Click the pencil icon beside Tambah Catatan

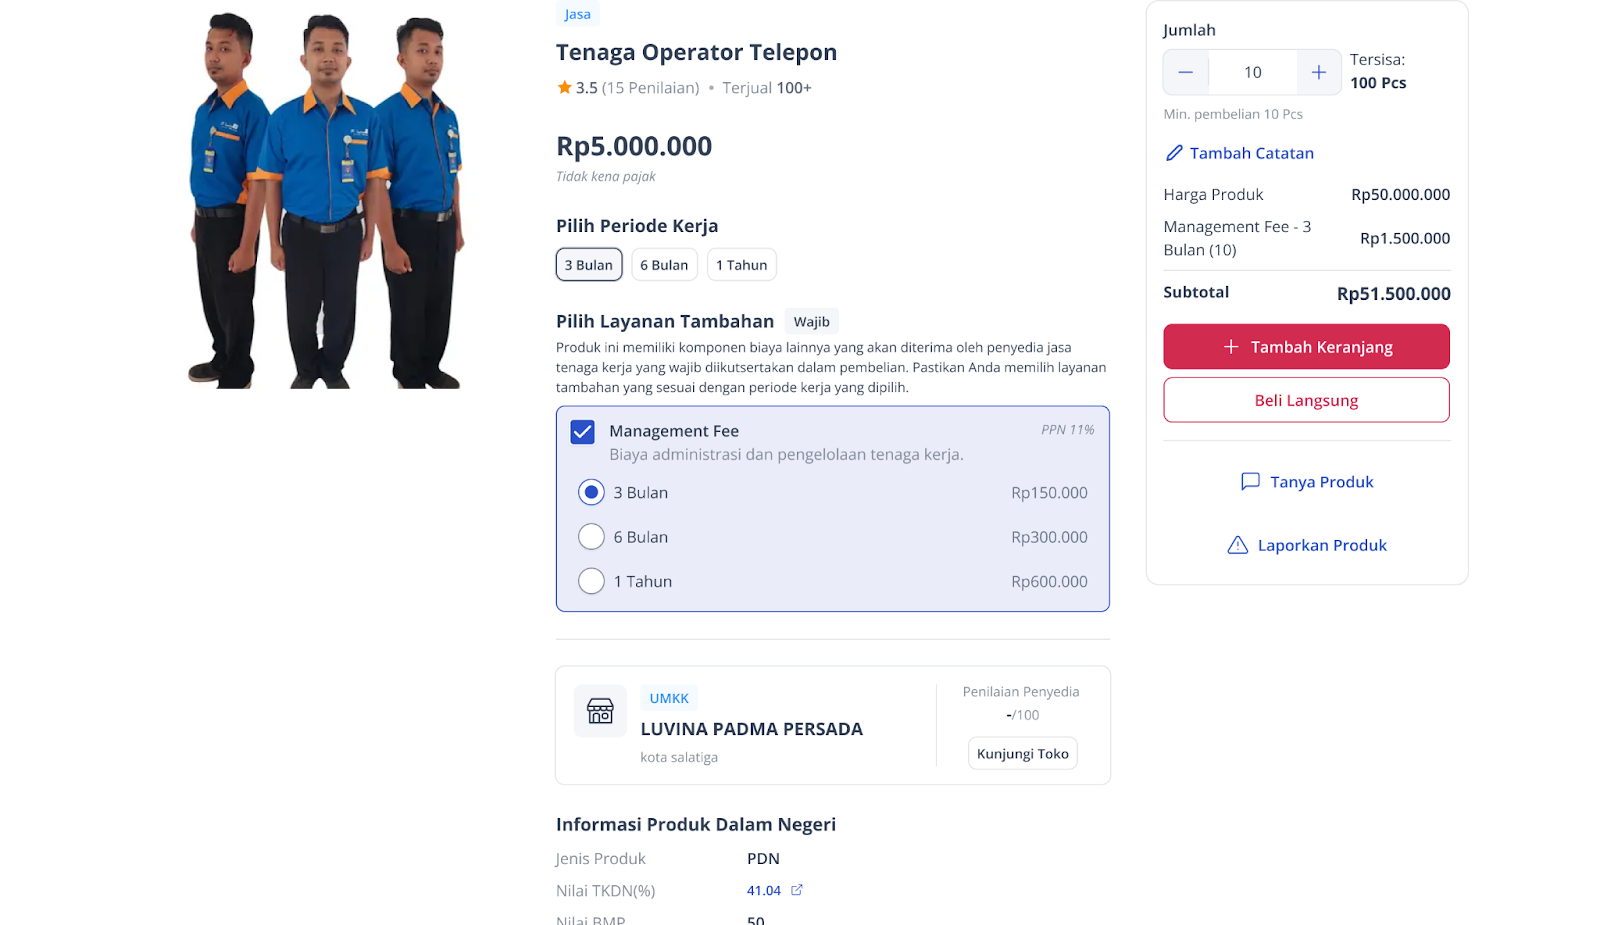click(1174, 153)
